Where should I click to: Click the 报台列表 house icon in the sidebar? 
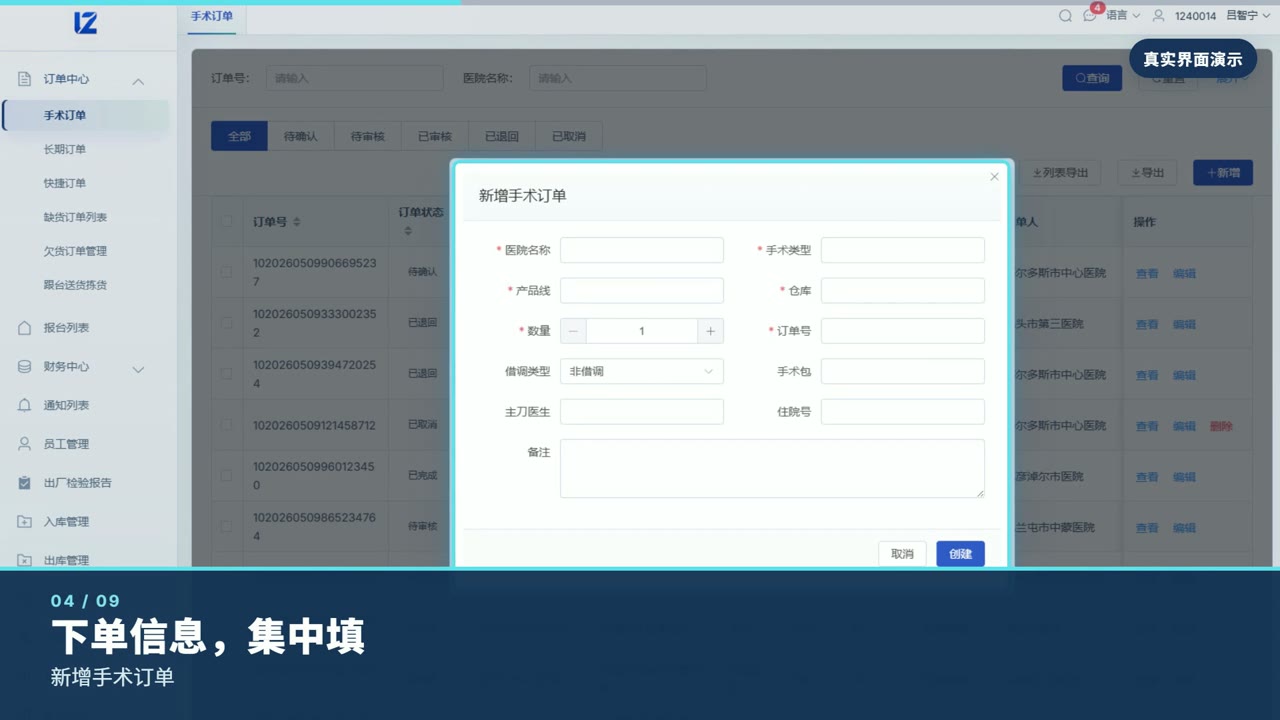25,328
